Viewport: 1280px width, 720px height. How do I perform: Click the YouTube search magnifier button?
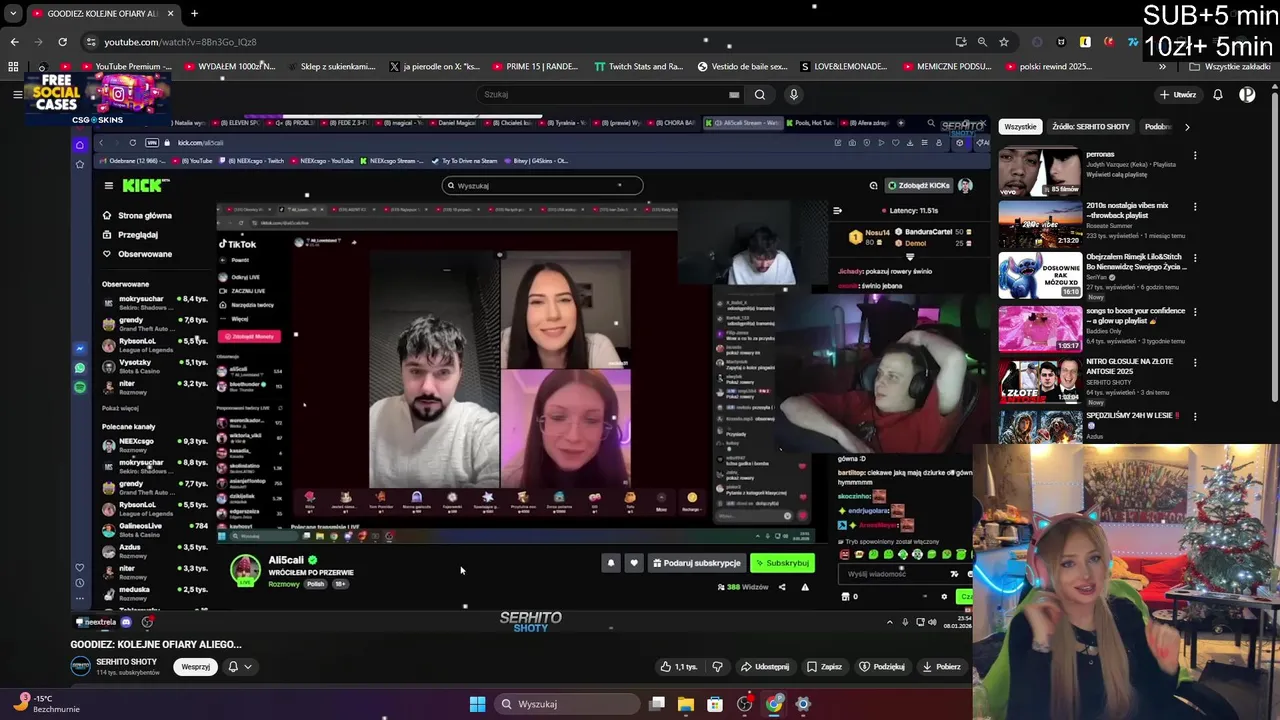tap(760, 95)
